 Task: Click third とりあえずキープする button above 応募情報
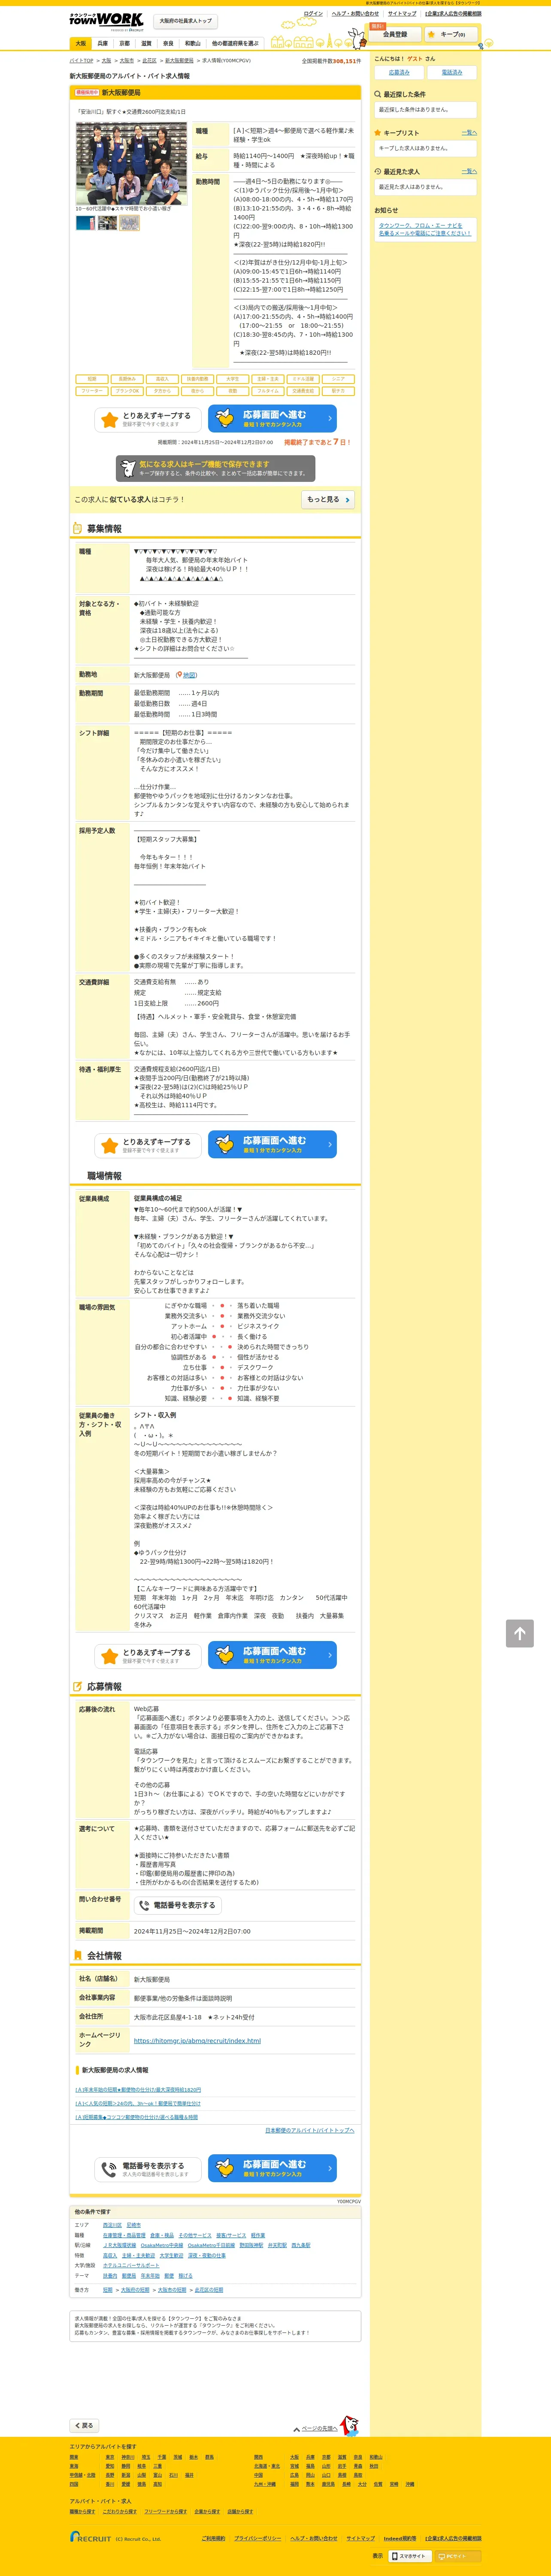(148, 1656)
